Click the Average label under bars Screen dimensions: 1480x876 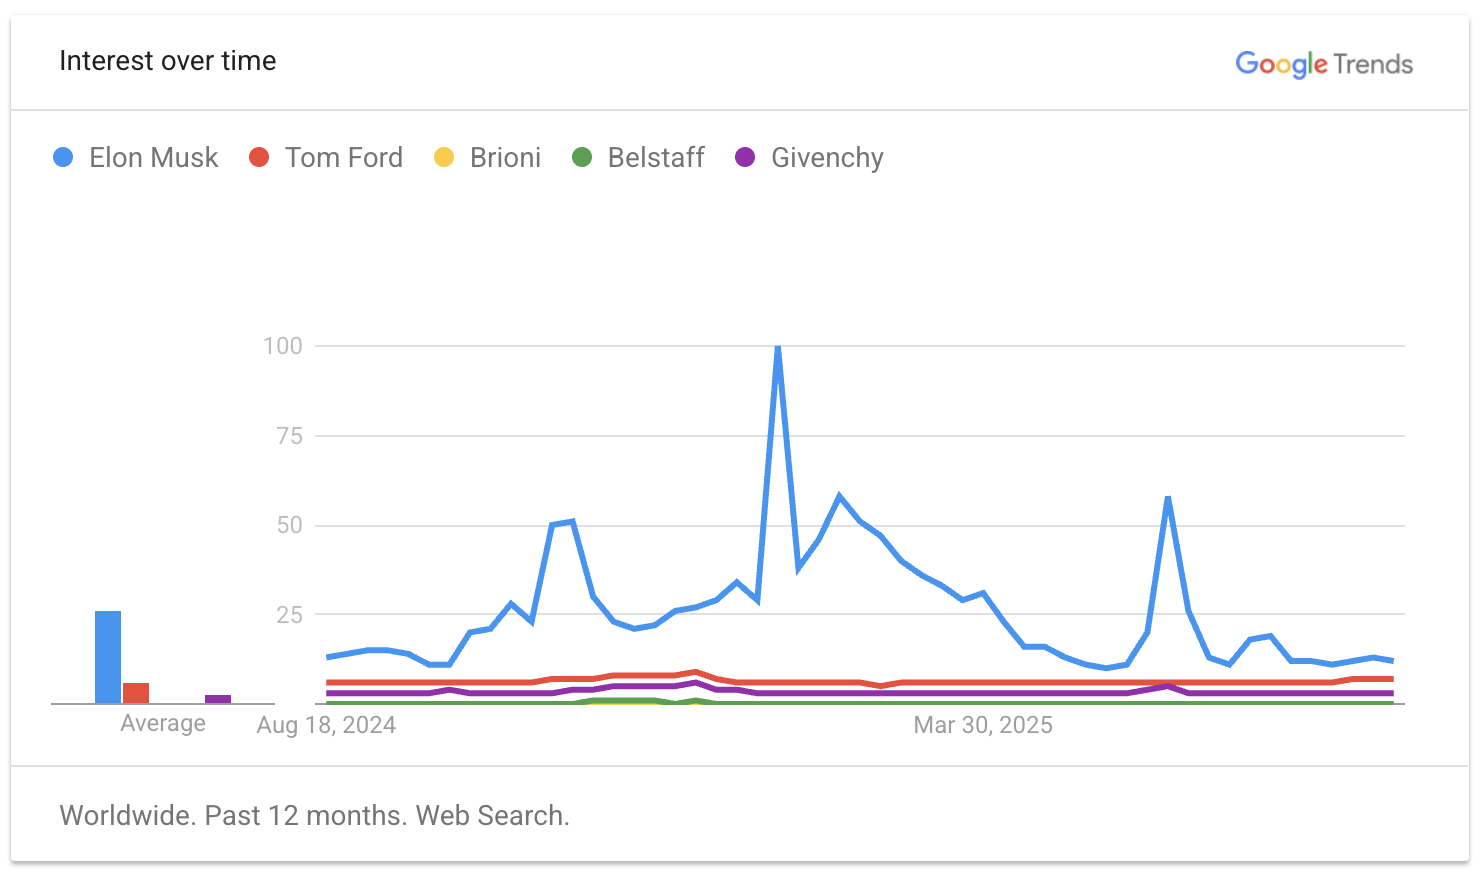pyautogui.click(x=163, y=723)
